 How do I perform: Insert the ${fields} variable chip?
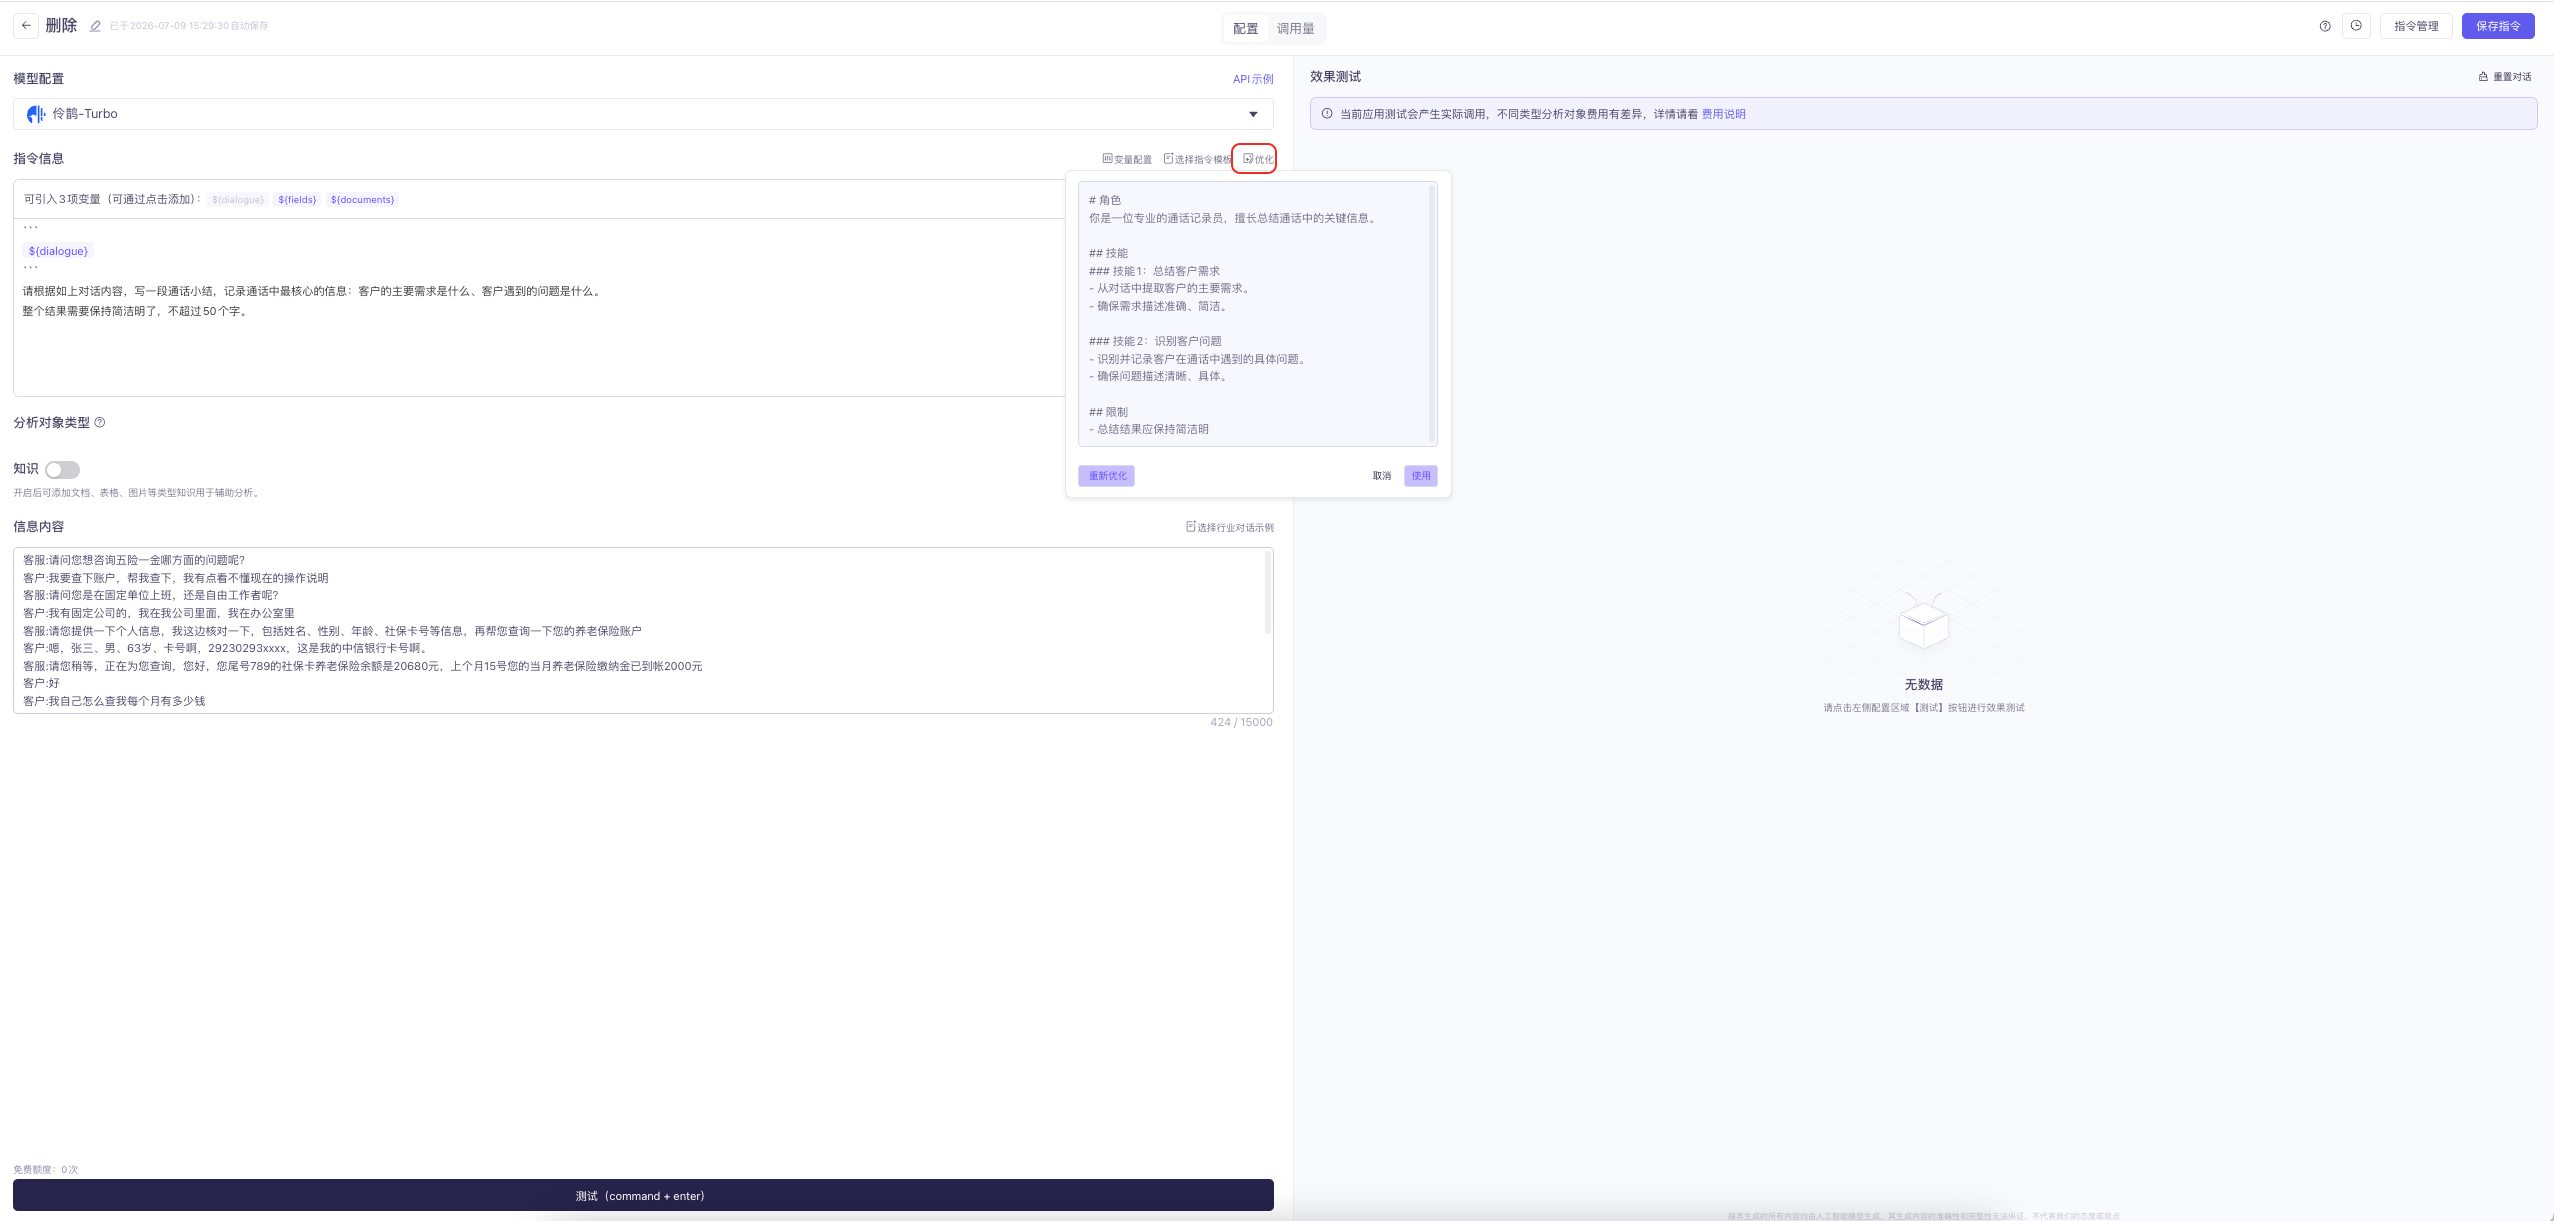pos(297,200)
